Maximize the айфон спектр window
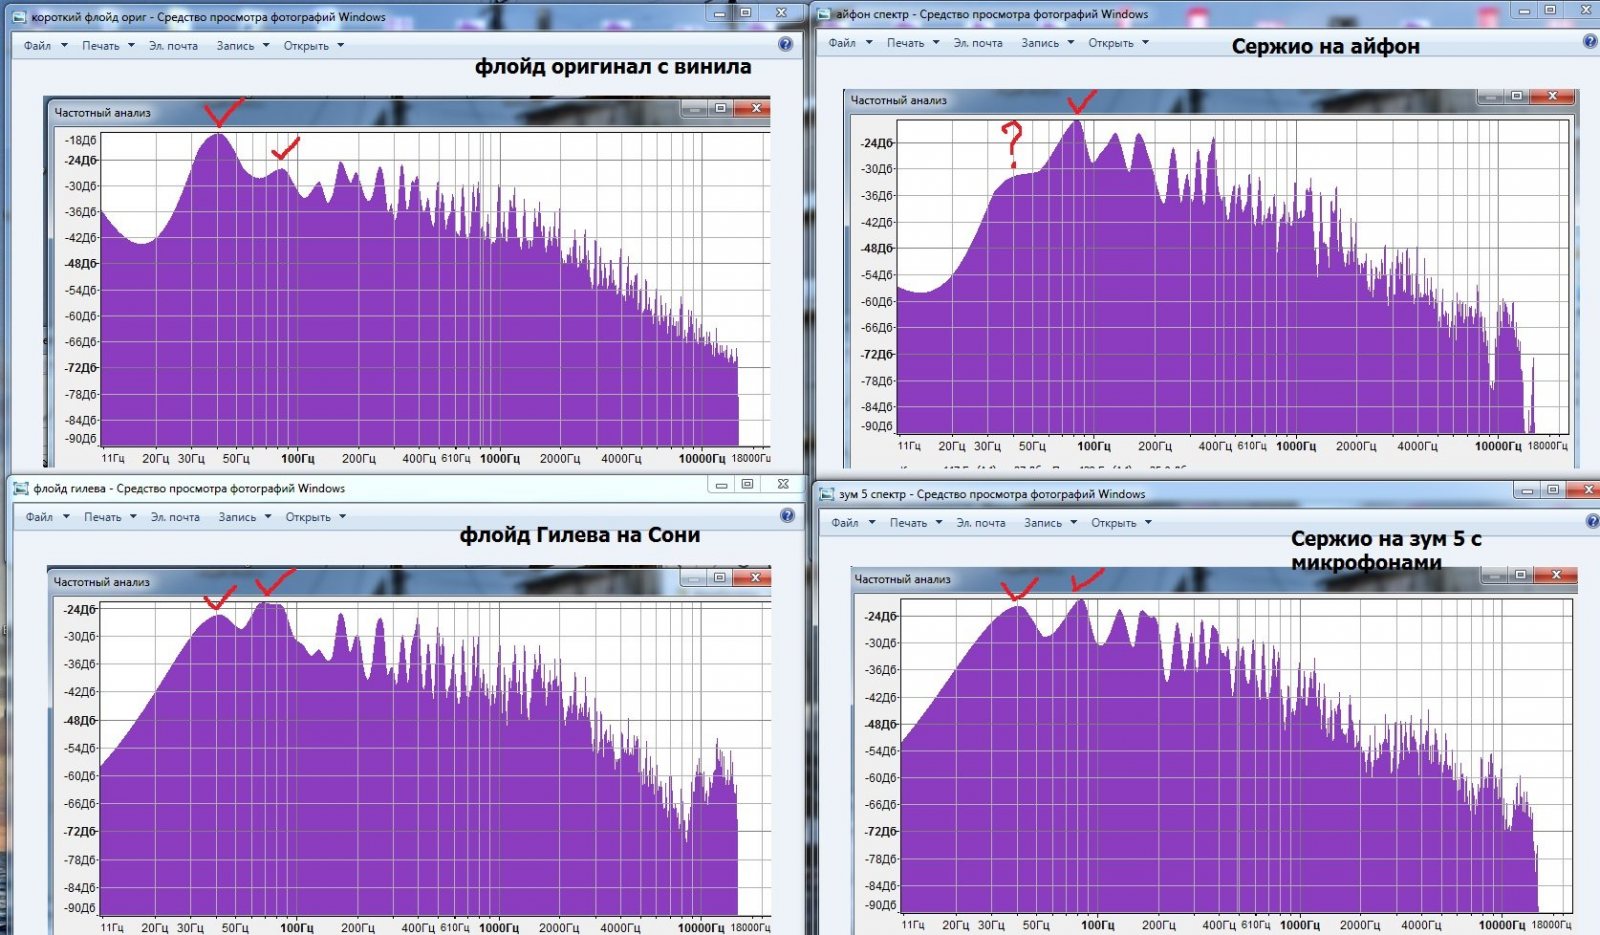This screenshot has width=1600, height=935. click(1550, 11)
